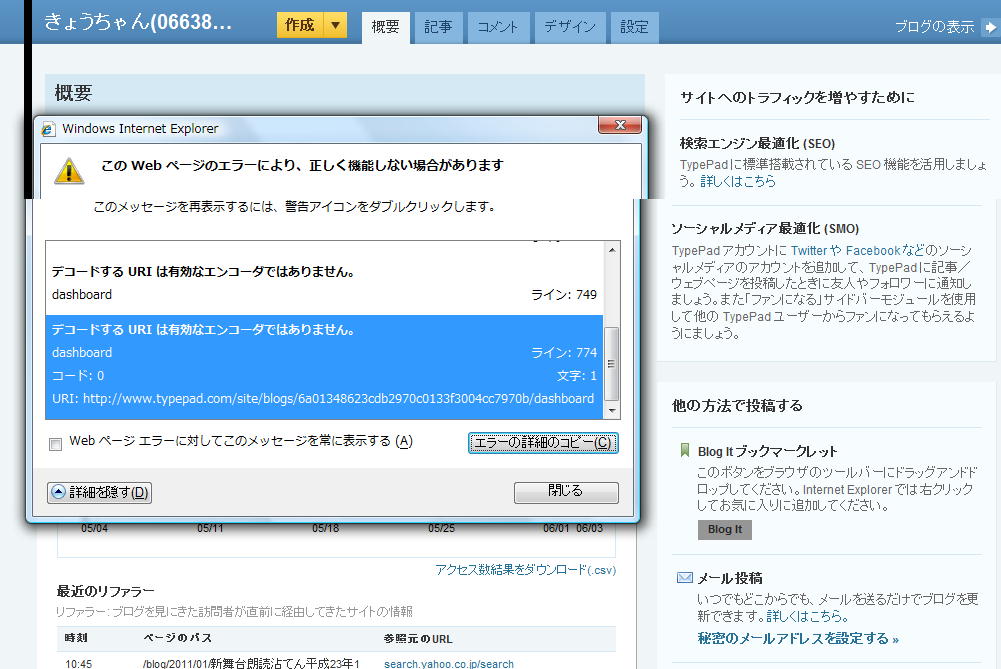
Task: Open the 作成 dropdown arrow
Action: tap(335, 26)
